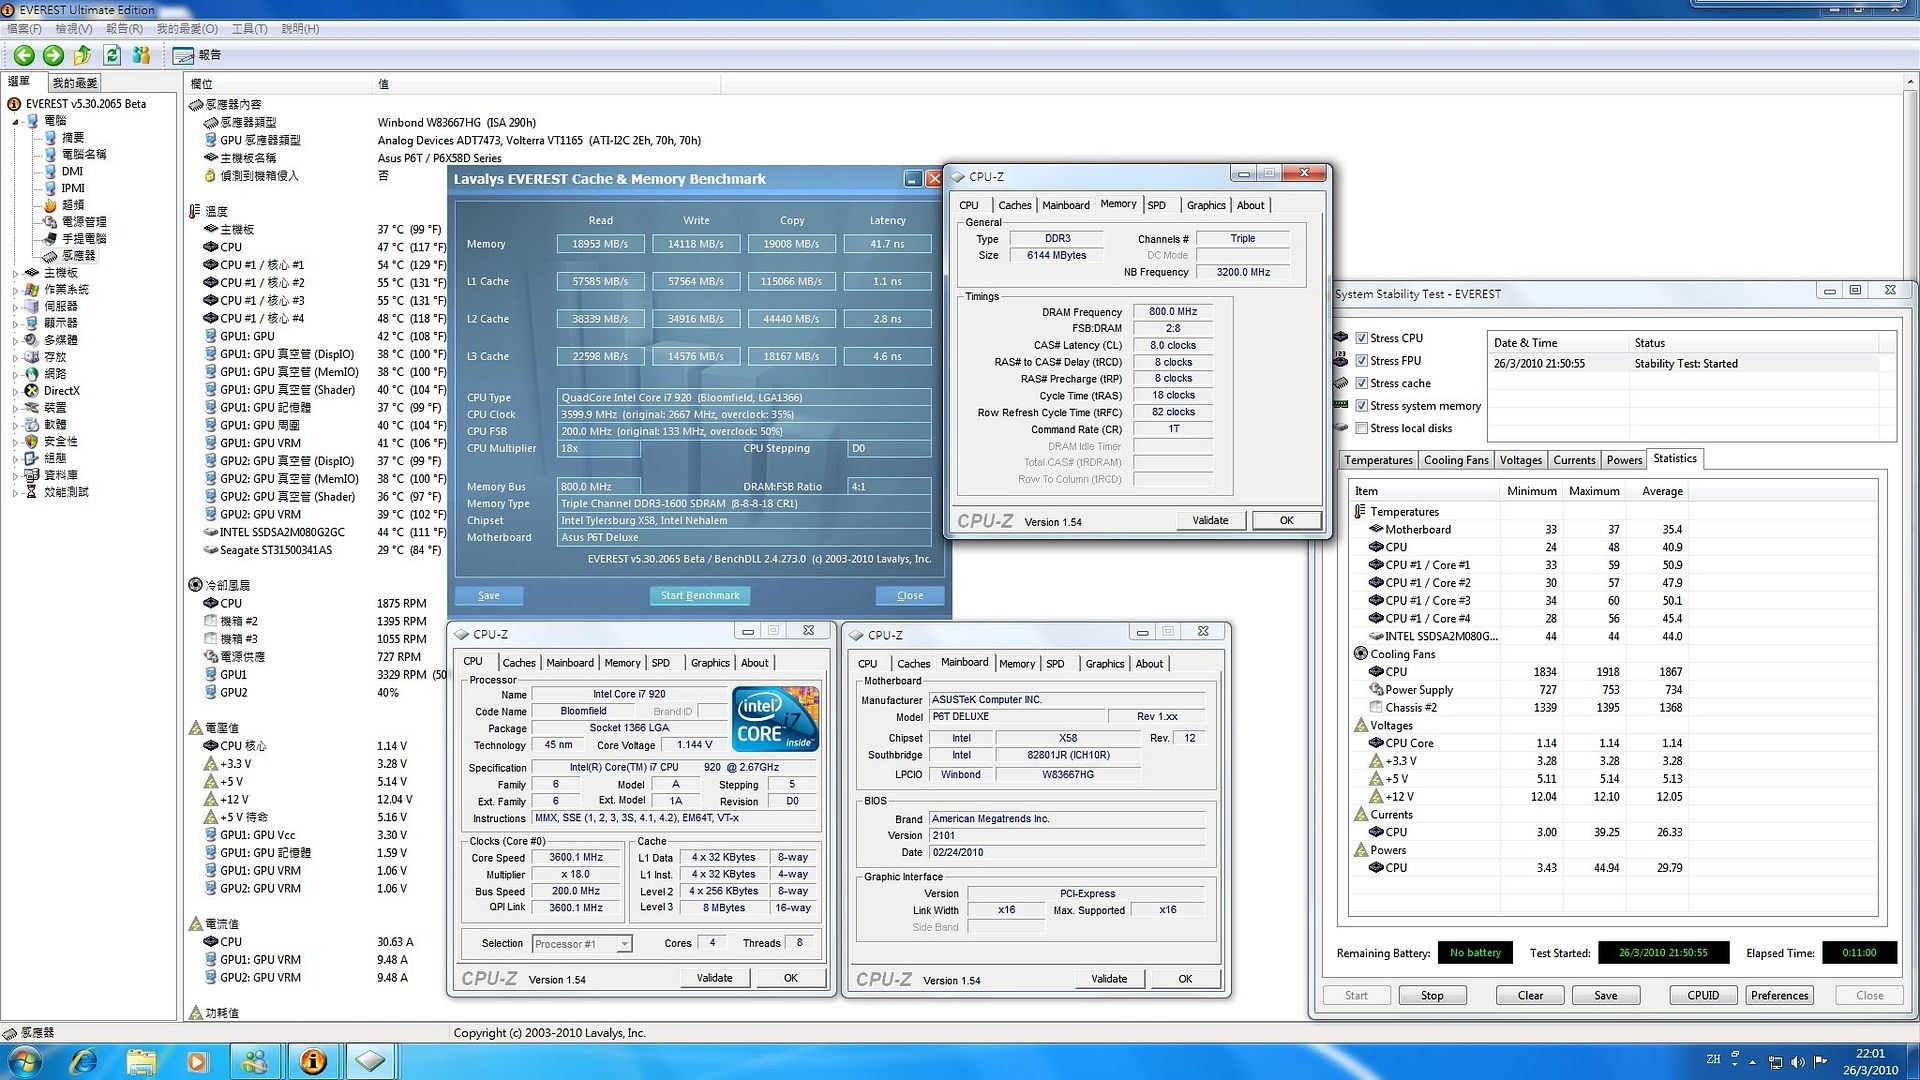
Task: Expand the 網路 network tree node
Action: coord(16,374)
